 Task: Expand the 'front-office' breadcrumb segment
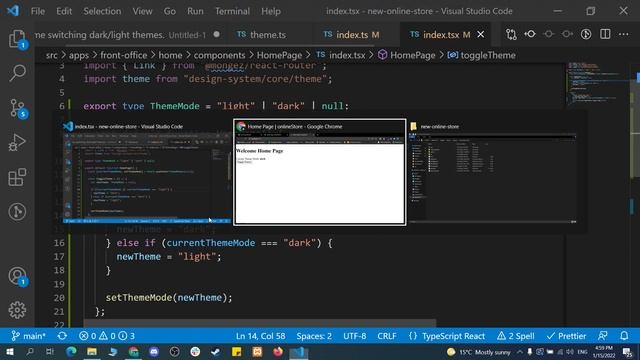coord(123,55)
